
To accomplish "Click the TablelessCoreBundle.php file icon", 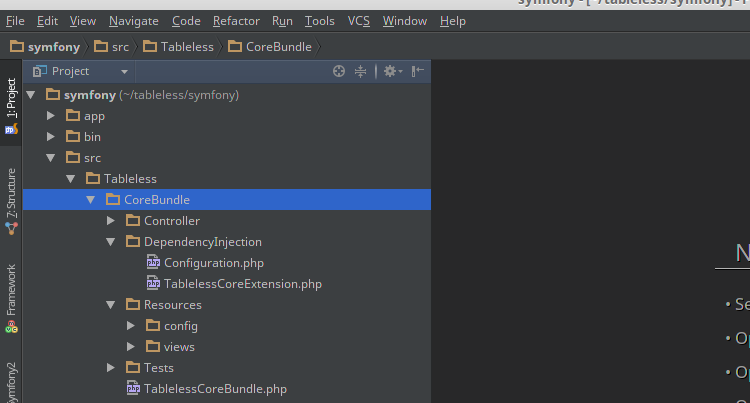I will [133, 388].
